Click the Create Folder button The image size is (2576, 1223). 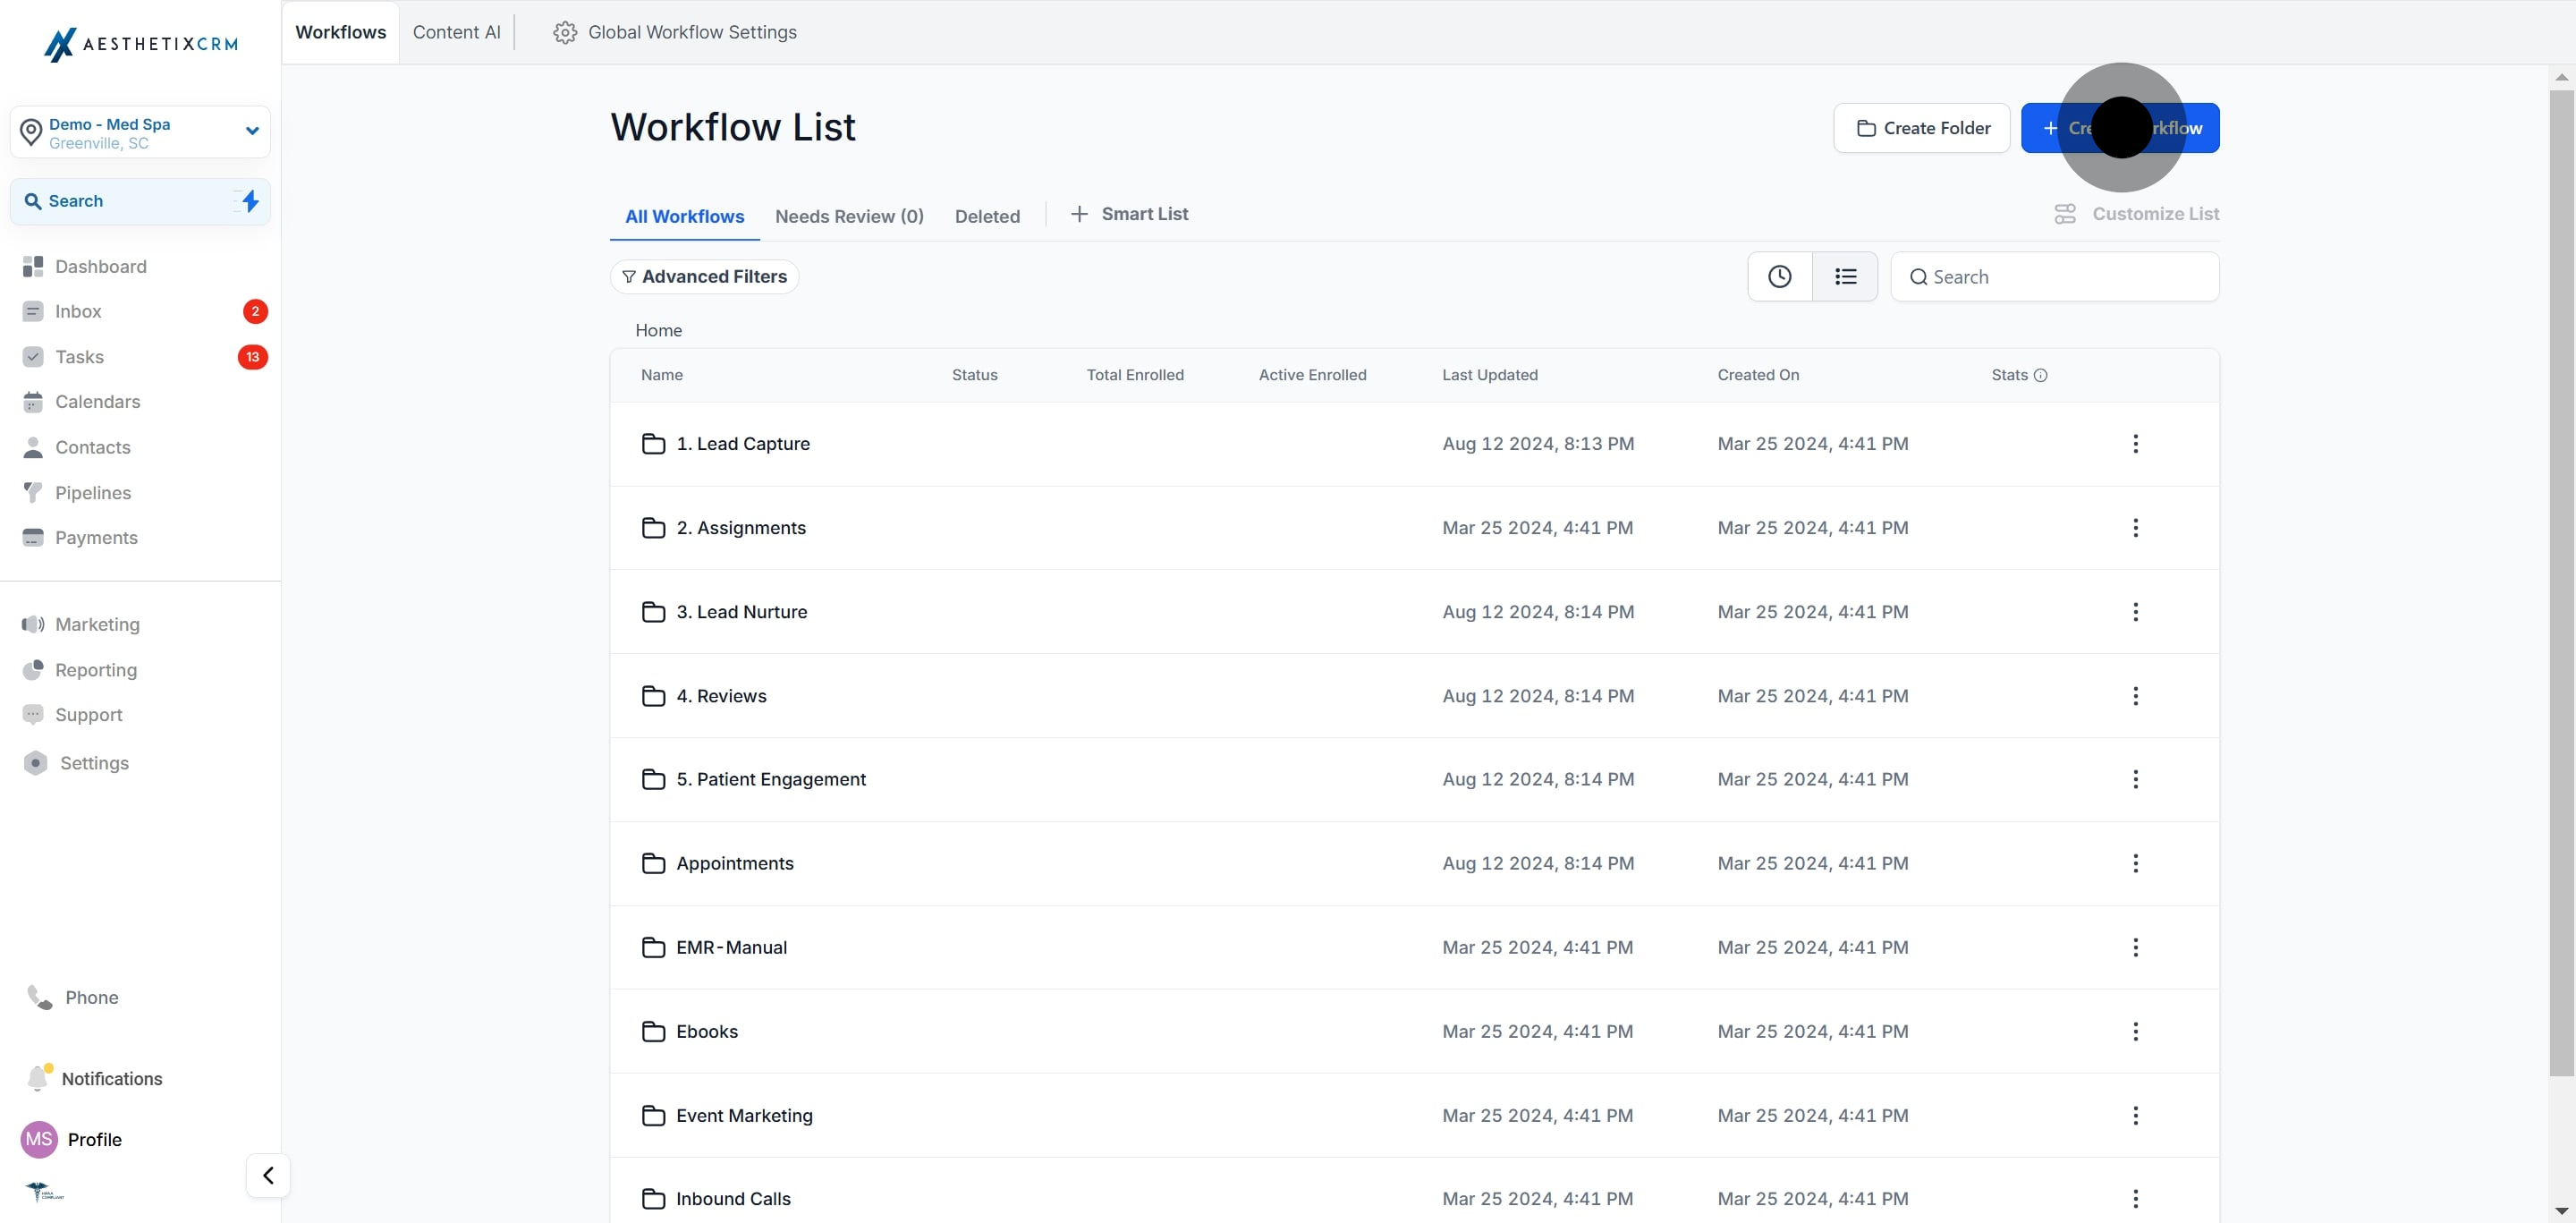[1921, 128]
